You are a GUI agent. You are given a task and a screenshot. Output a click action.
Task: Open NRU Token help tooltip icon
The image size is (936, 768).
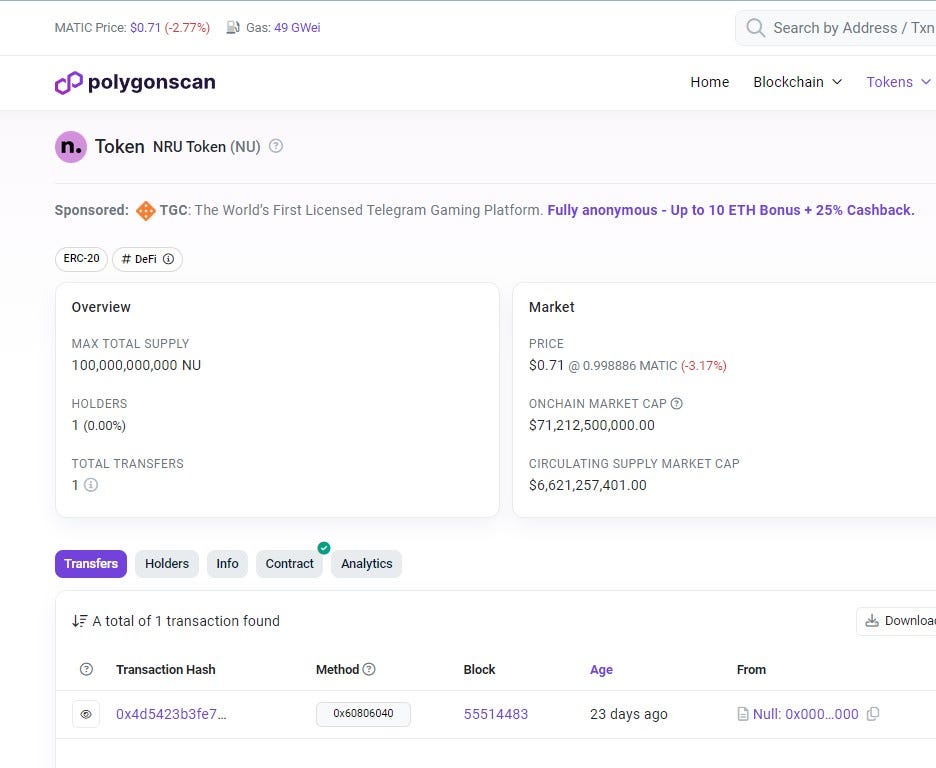pyautogui.click(x=275, y=146)
